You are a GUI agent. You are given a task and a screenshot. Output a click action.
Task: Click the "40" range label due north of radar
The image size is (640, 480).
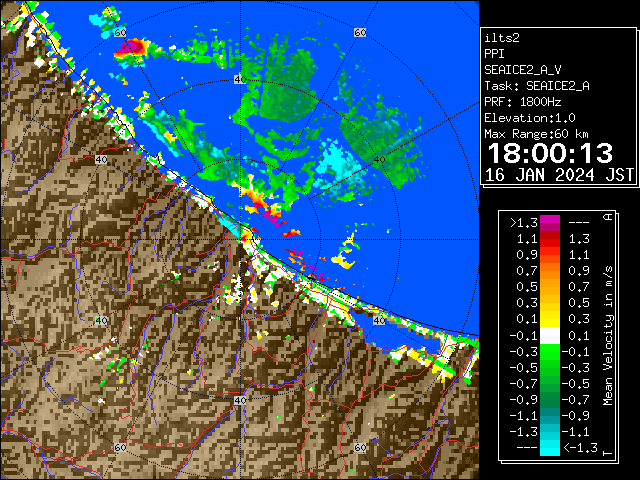click(240, 79)
